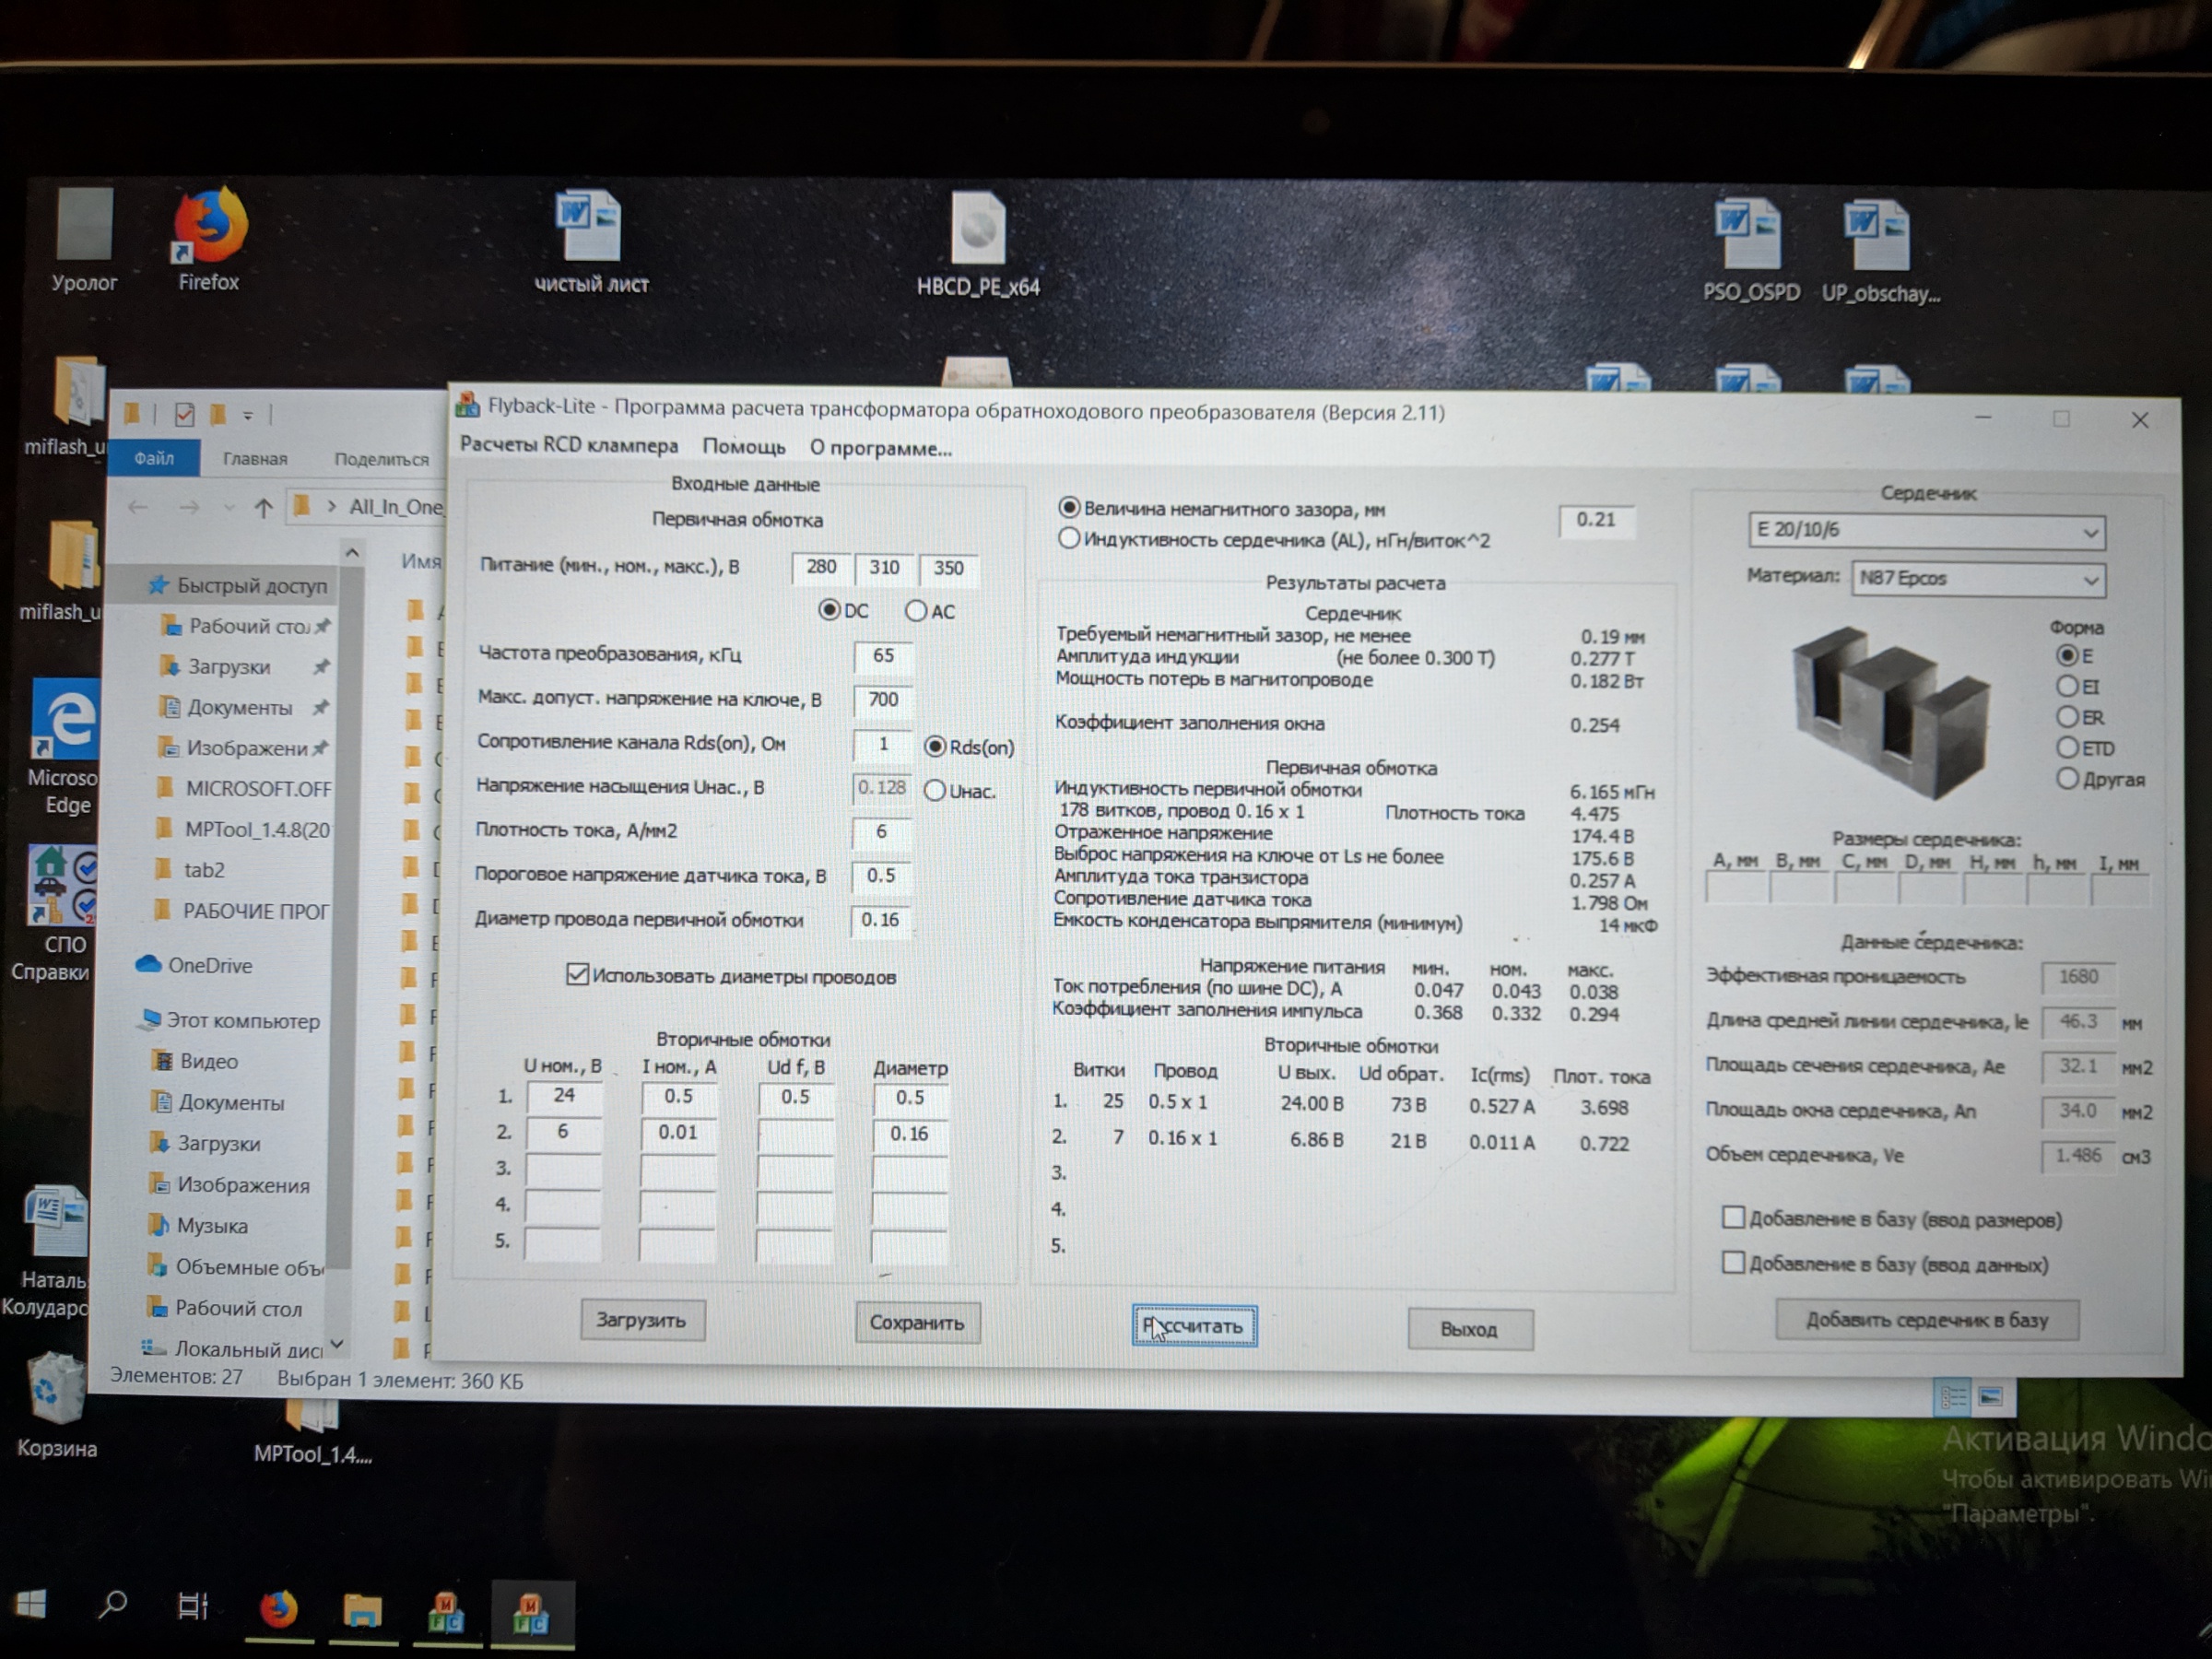Select core shape EI radio button
The height and width of the screenshot is (1659, 2212).
point(2067,687)
